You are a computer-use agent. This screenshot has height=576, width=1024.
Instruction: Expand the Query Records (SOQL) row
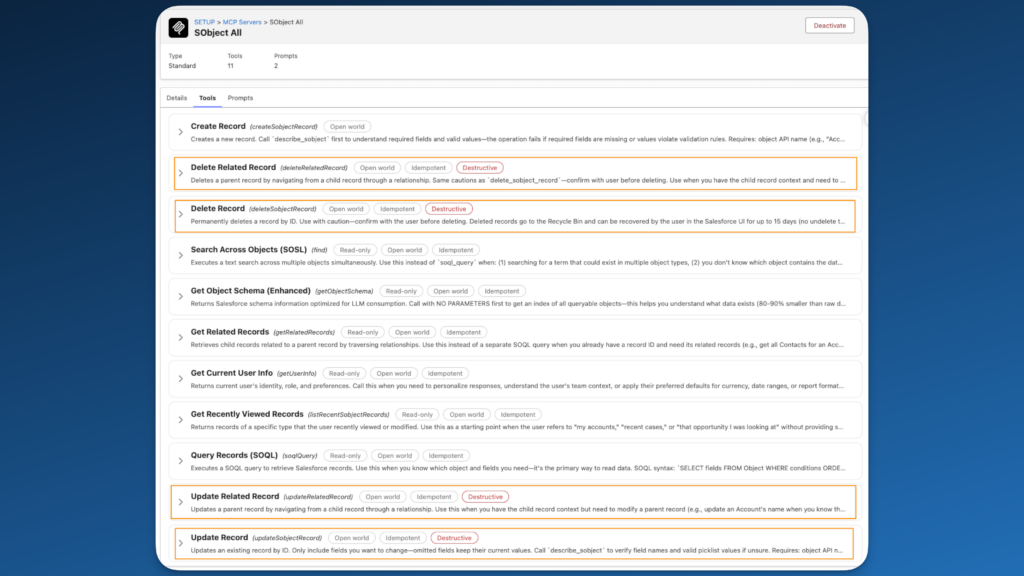click(x=181, y=461)
